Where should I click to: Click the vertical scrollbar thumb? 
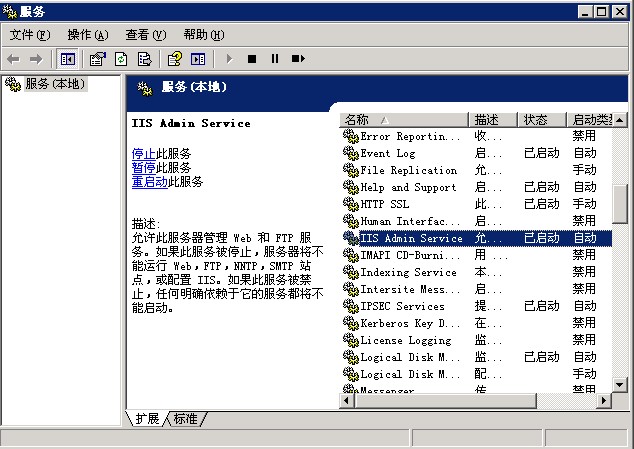[619, 204]
